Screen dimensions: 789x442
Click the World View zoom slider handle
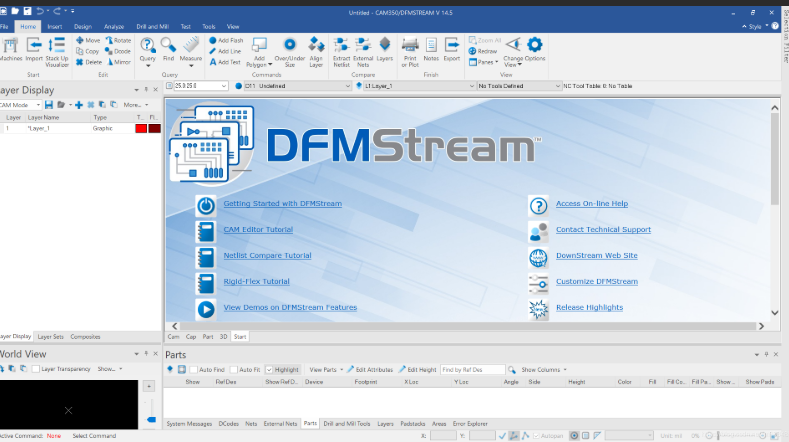(x=151, y=419)
